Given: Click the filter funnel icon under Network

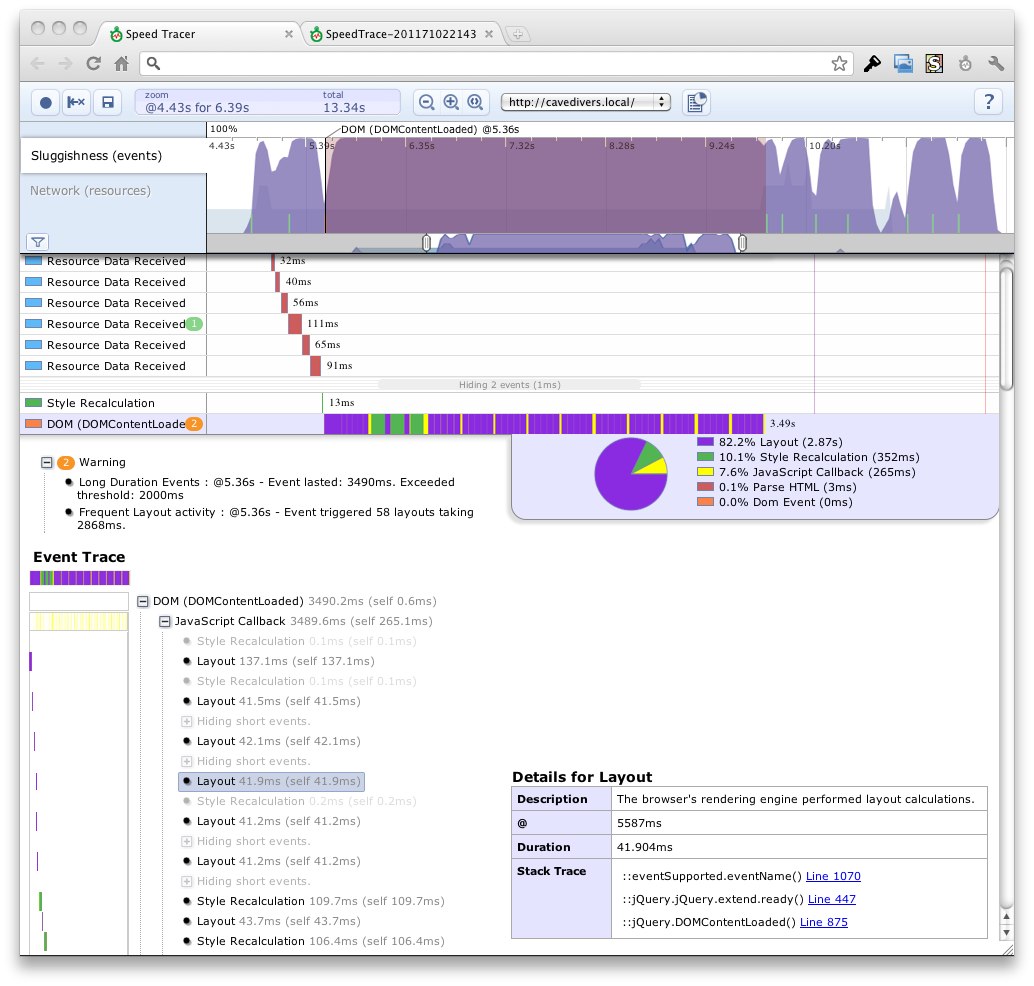Looking at the screenshot, I should [36, 241].
